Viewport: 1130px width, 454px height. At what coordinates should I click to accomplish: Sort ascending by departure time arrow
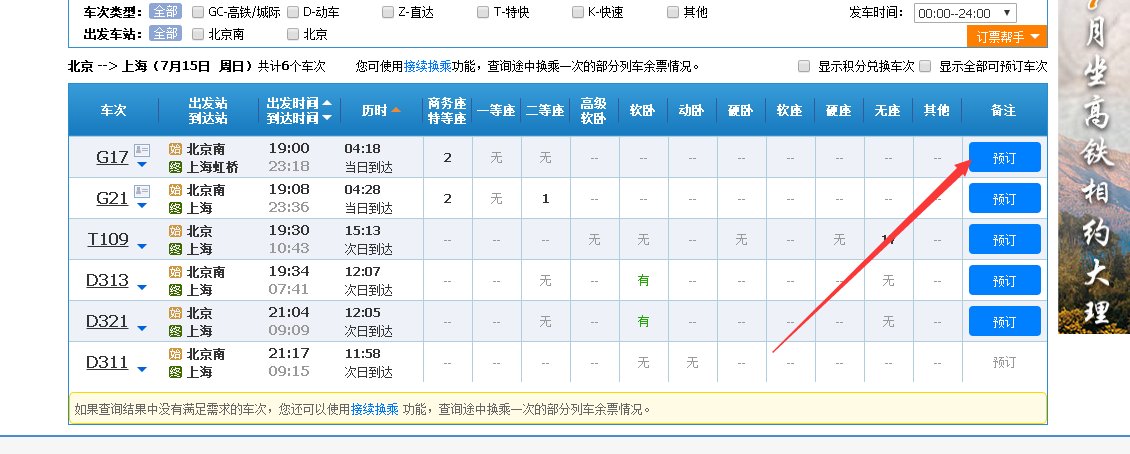[327, 102]
